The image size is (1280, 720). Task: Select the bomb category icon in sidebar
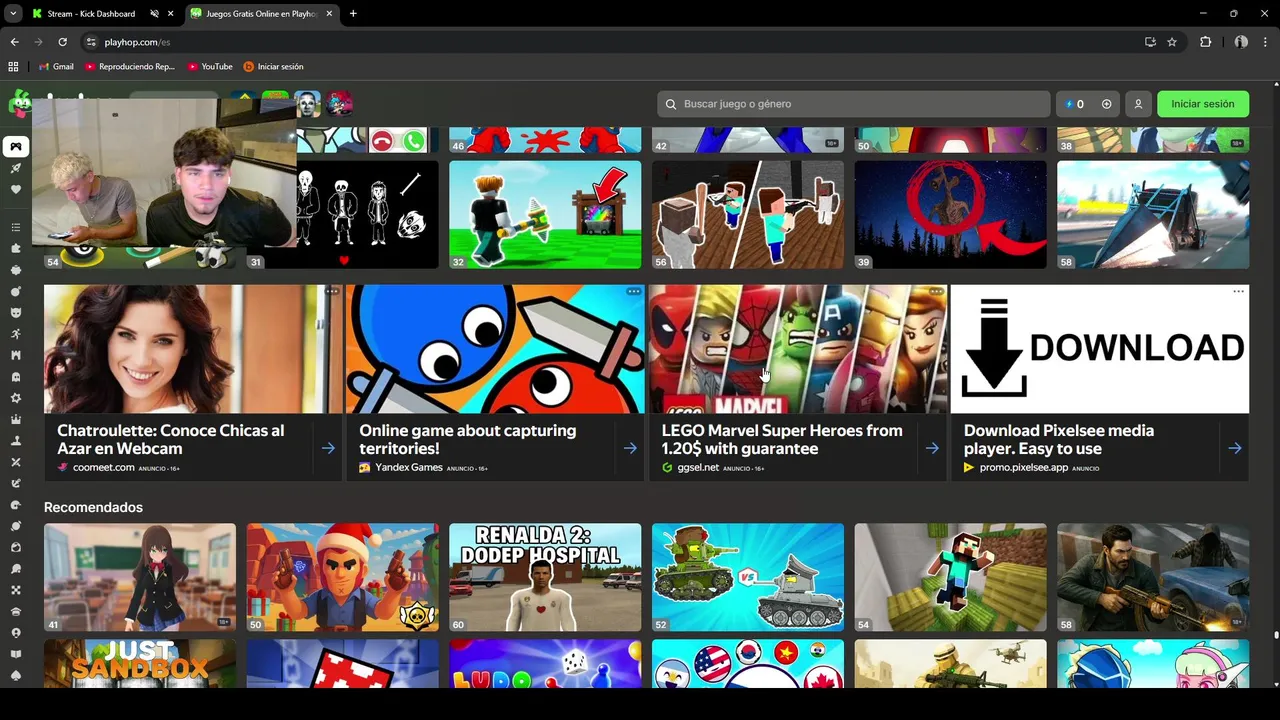[16, 291]
